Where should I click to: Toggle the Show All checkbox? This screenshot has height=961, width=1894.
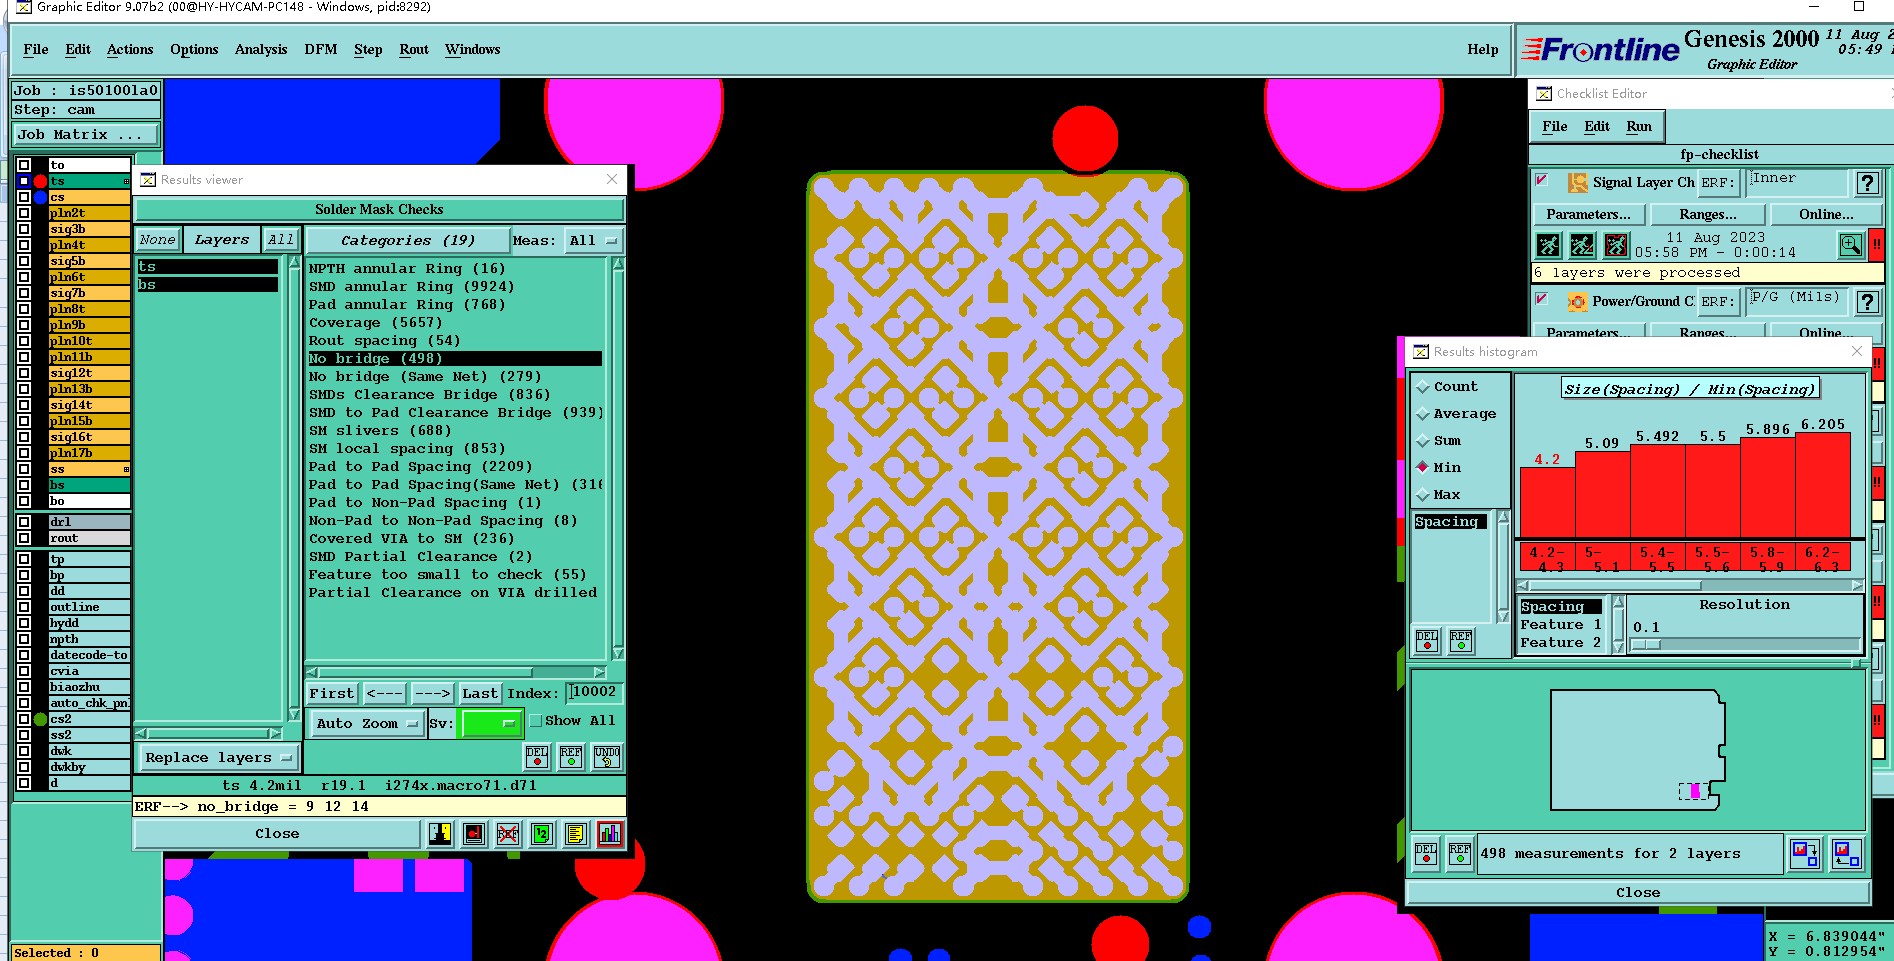[536, 721]
